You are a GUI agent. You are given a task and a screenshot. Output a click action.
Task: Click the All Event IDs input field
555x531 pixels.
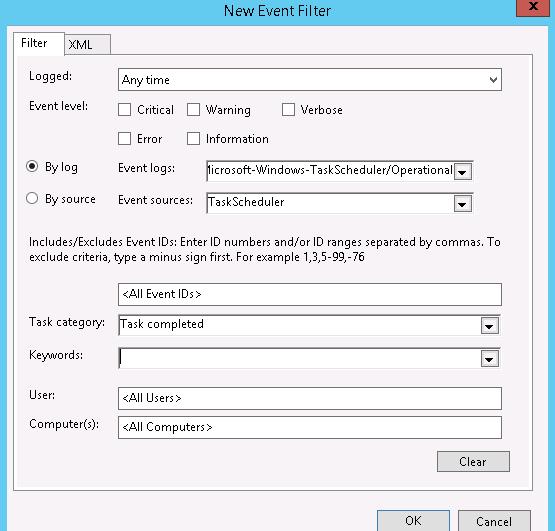click(x=310, y=294)
